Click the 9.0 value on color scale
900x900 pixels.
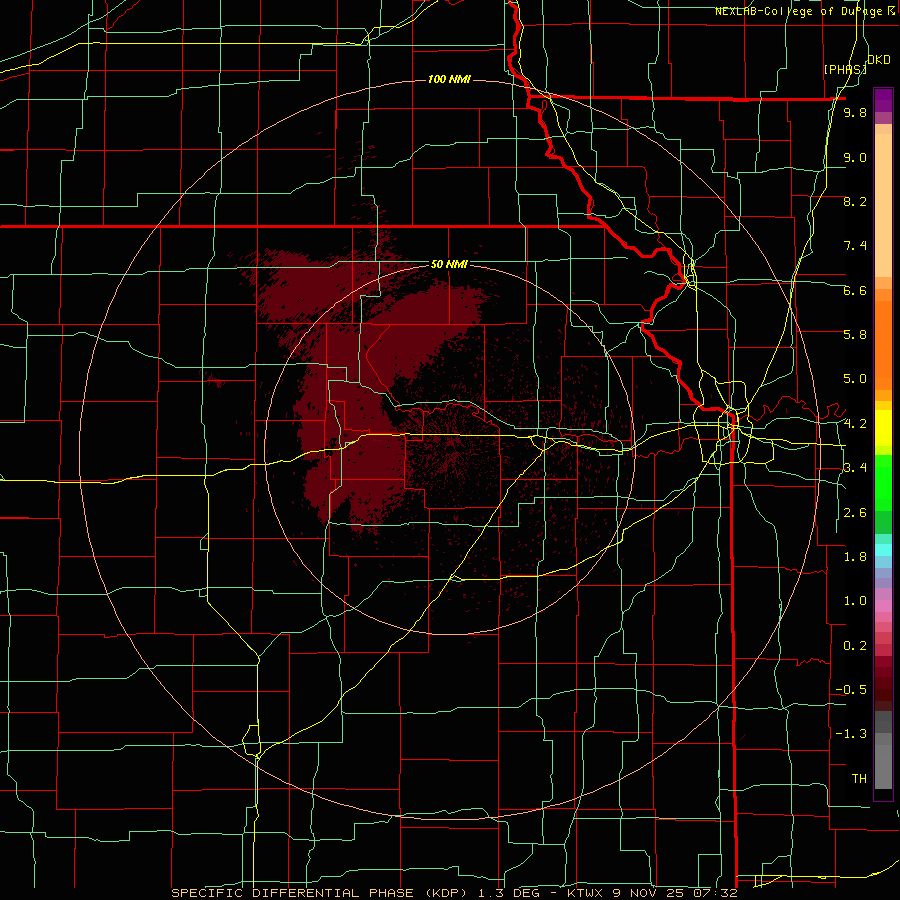point(855,157)
